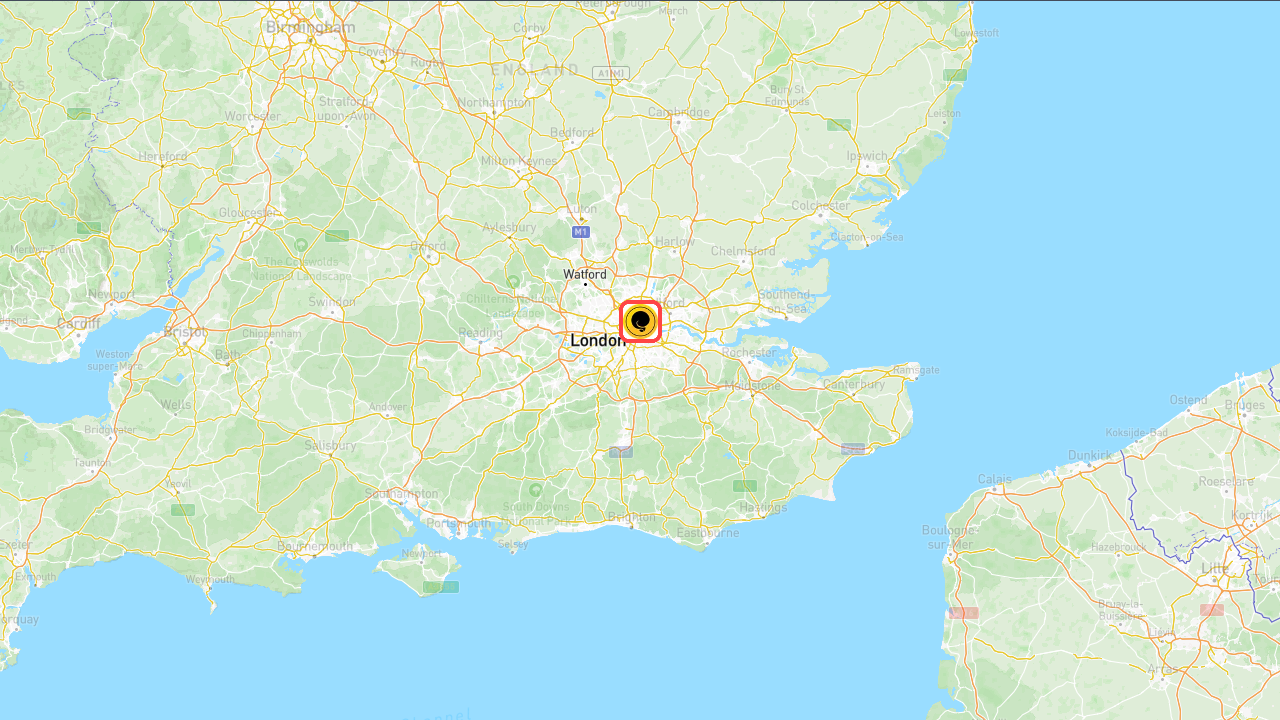1280x720 pixels.
Task: Select the Oxford city label
Action: pos(428,246)
